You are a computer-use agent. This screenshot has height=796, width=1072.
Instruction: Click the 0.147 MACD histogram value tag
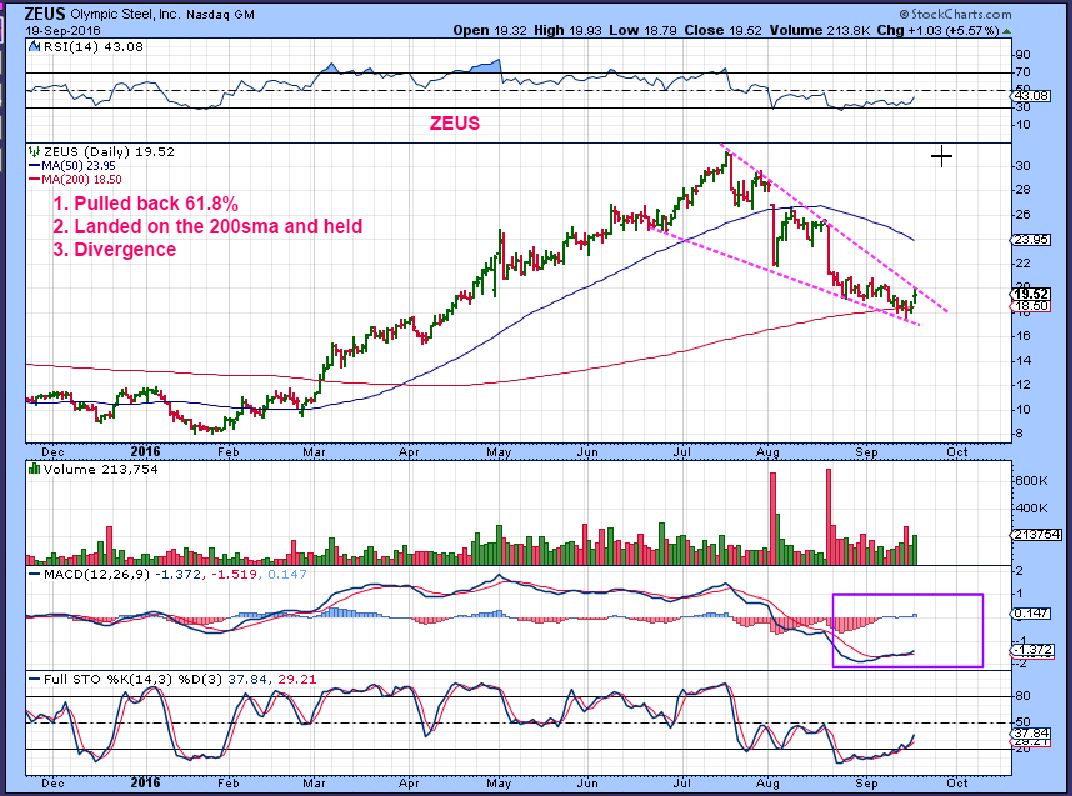[x=1032, y=613]
